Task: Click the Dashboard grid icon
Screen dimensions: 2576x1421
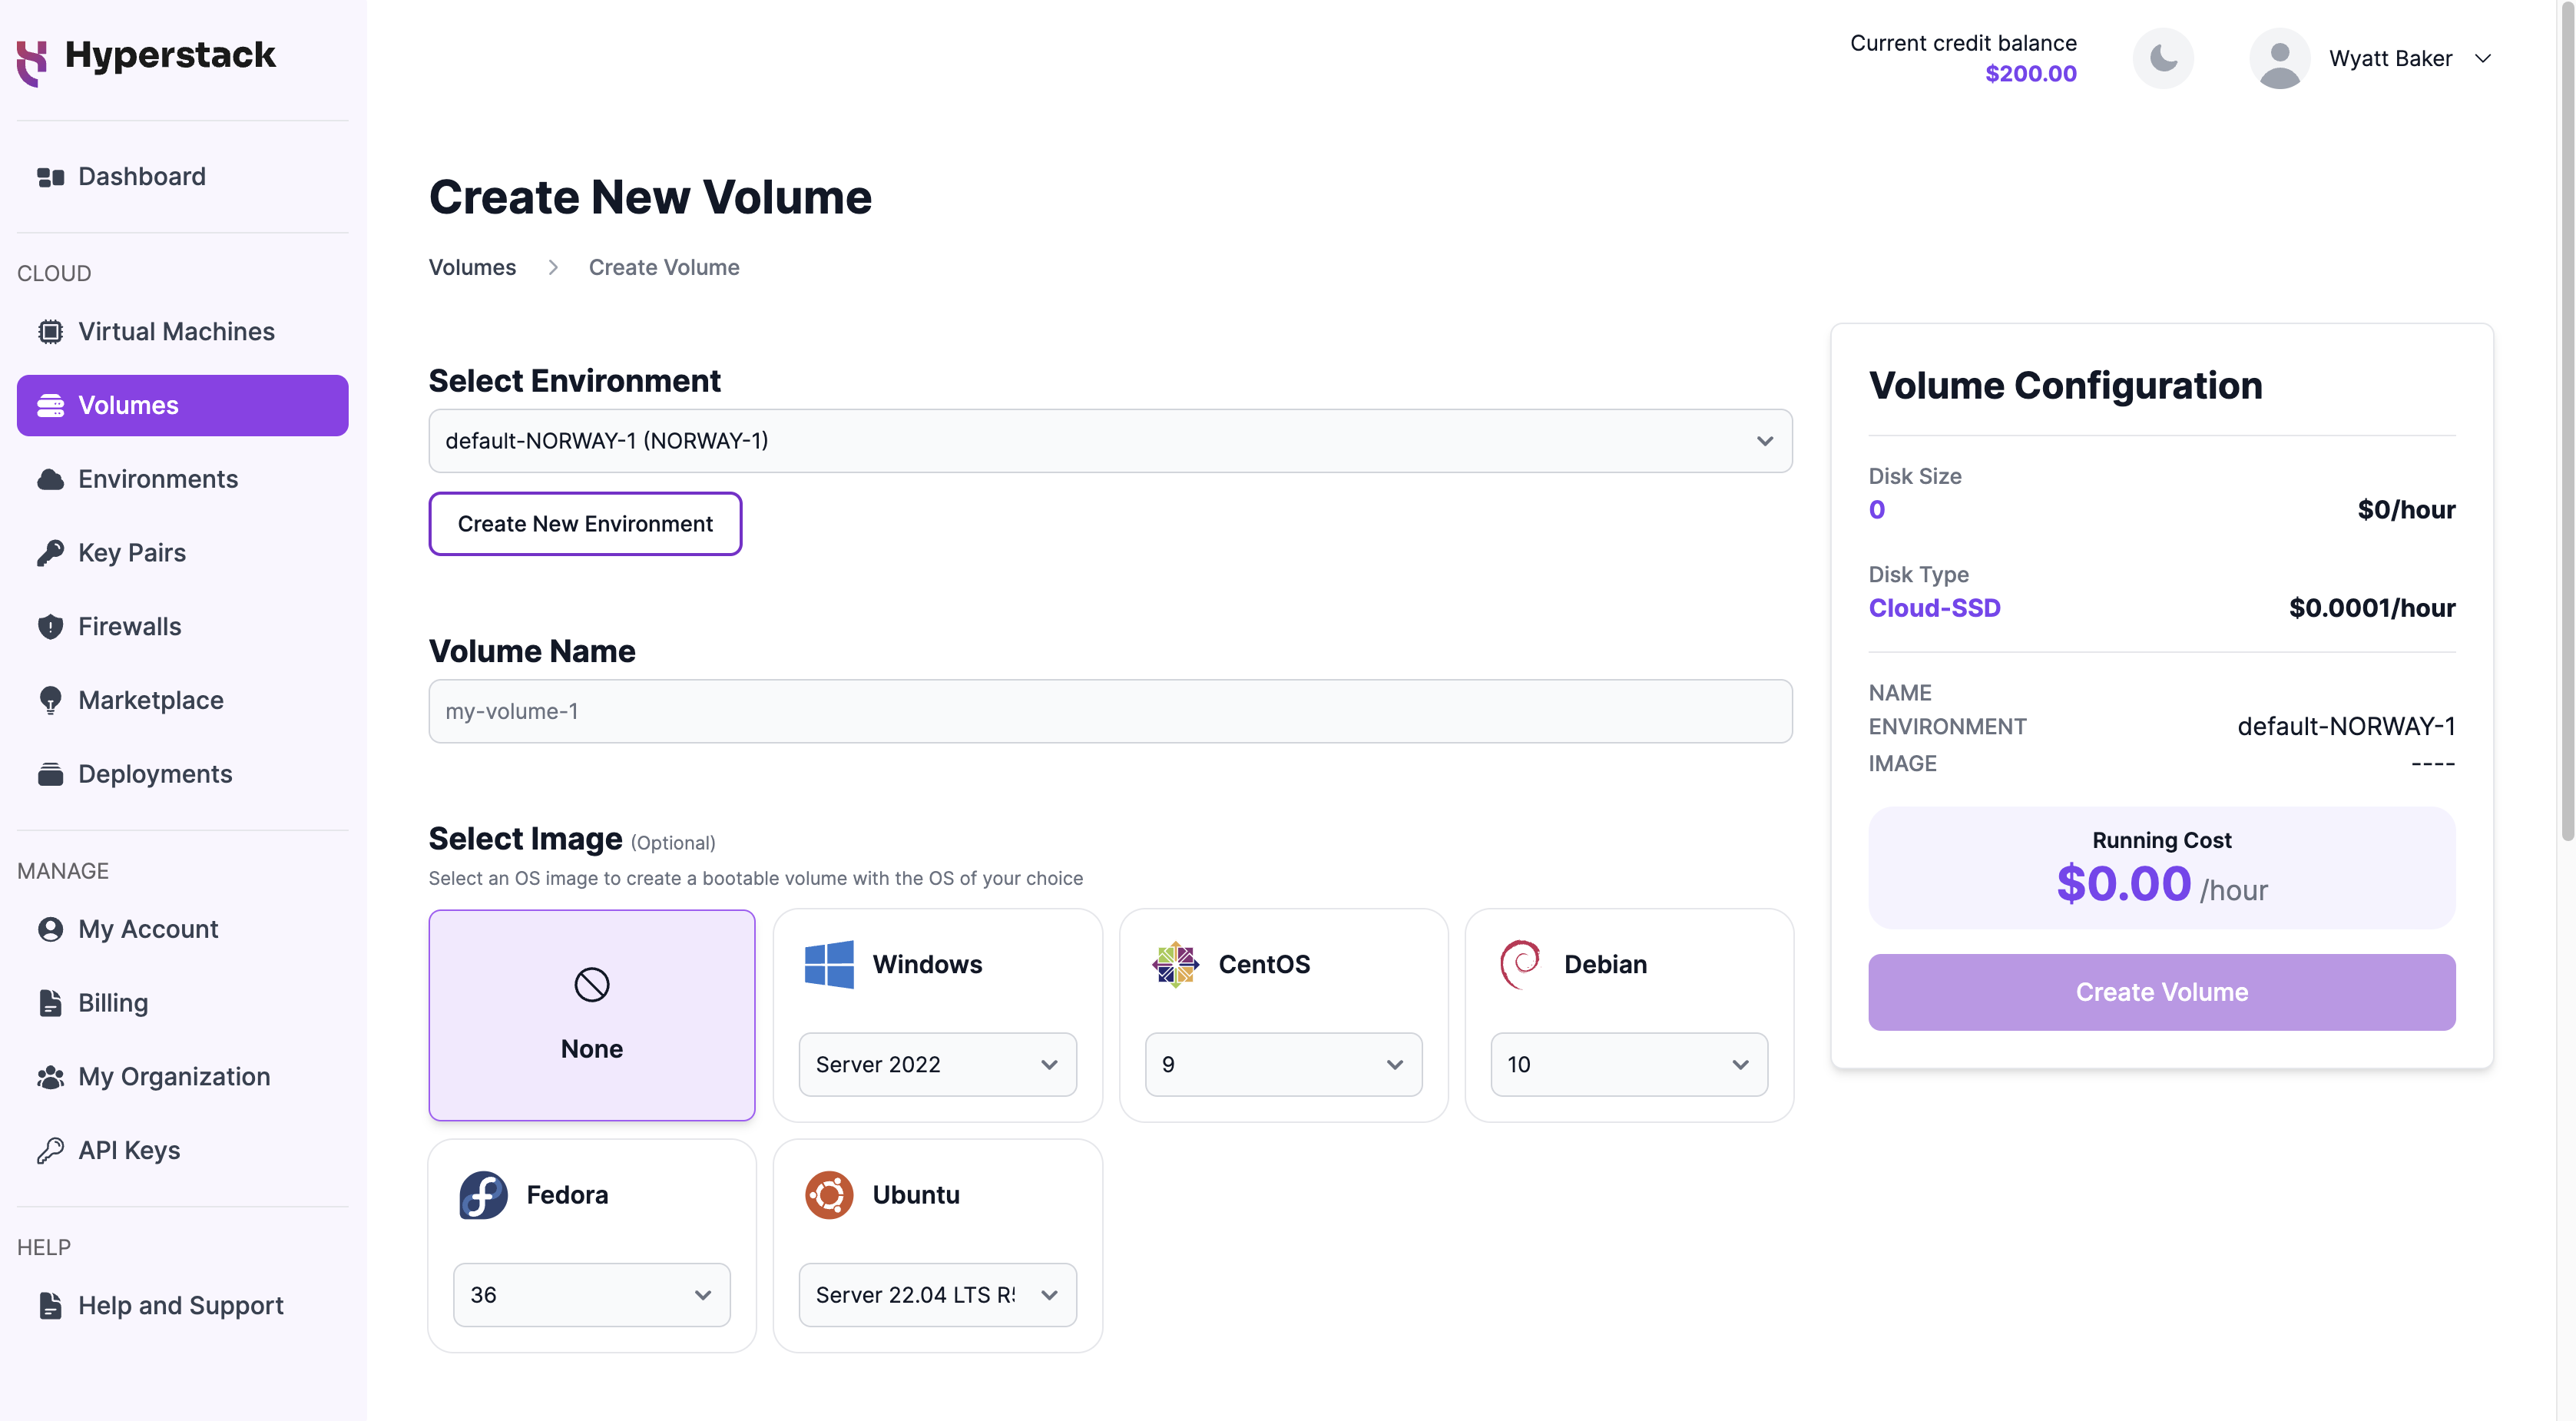Action: coord(50,177)
